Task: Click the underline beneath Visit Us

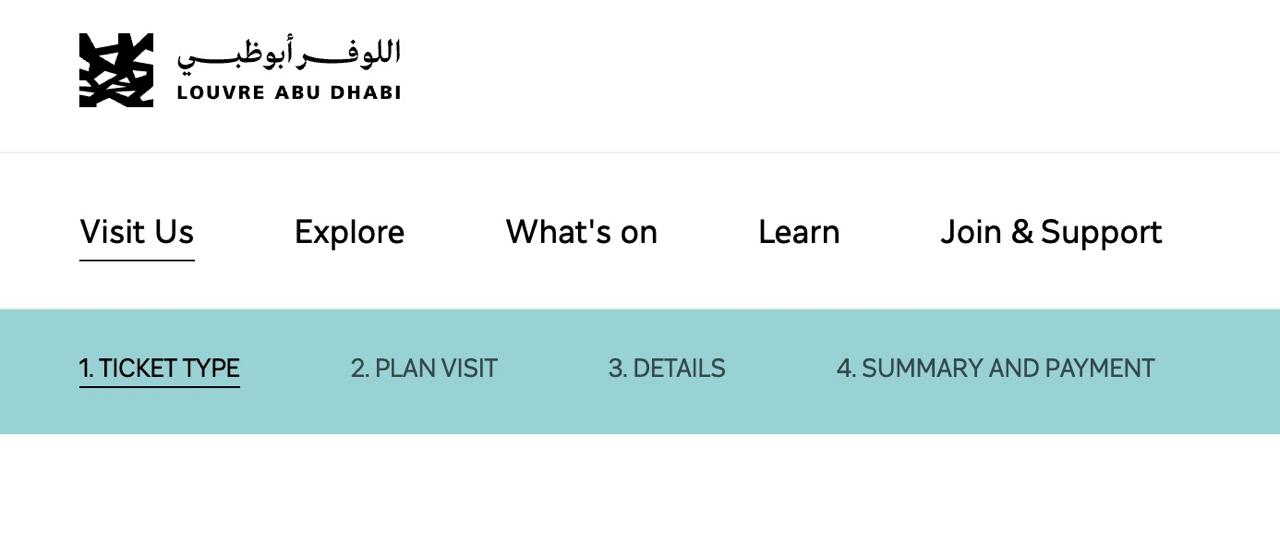Action: point(137,260)
